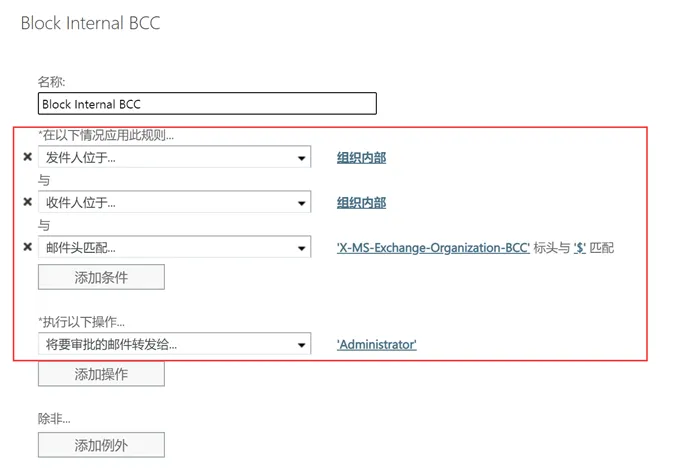Viewport: 679px width, 475px height.
Task: Click the 组织内部 link beside 收件人位于
Action: (361, 203)
